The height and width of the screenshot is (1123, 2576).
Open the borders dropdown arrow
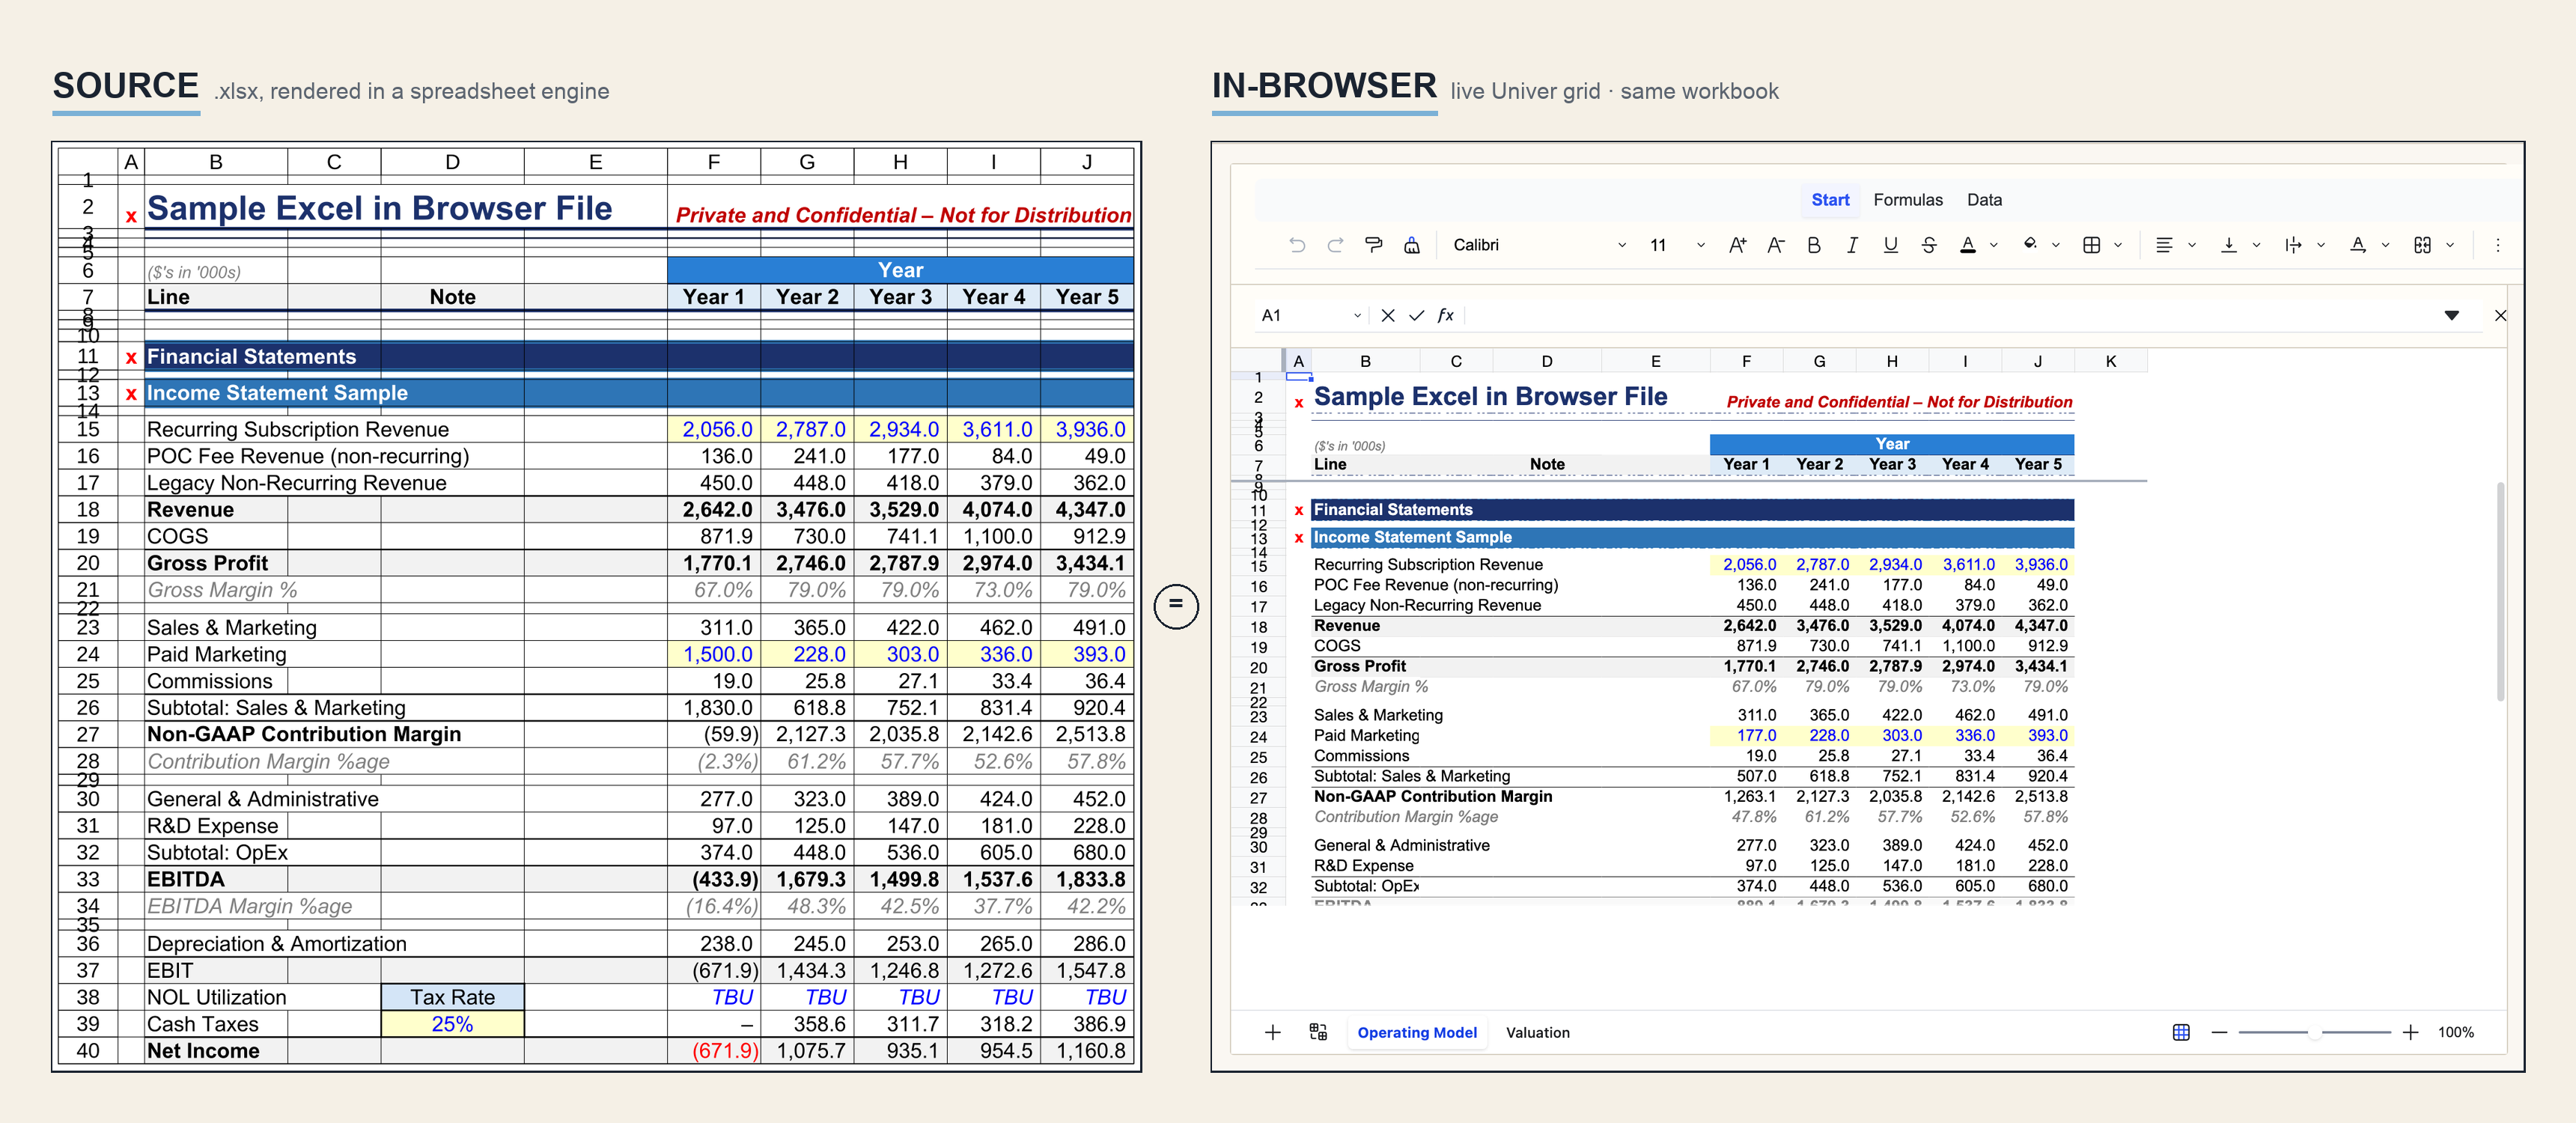click(x=2118, y=245)
